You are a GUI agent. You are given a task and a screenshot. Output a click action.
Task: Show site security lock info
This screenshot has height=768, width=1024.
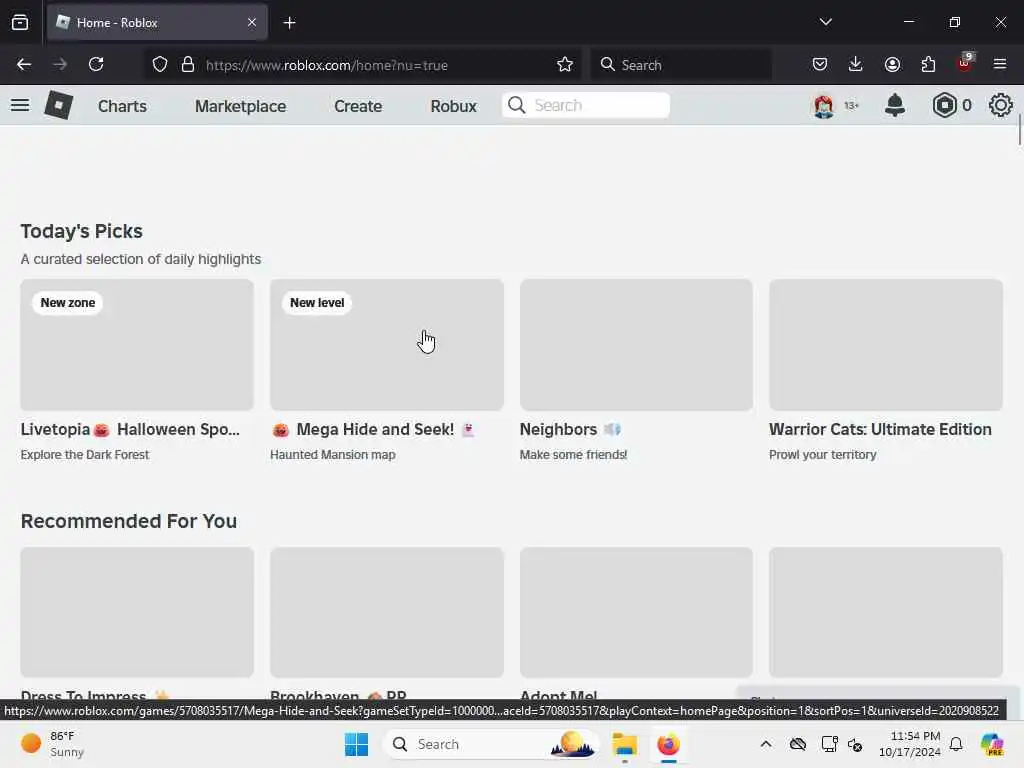(x=188, y=64)
